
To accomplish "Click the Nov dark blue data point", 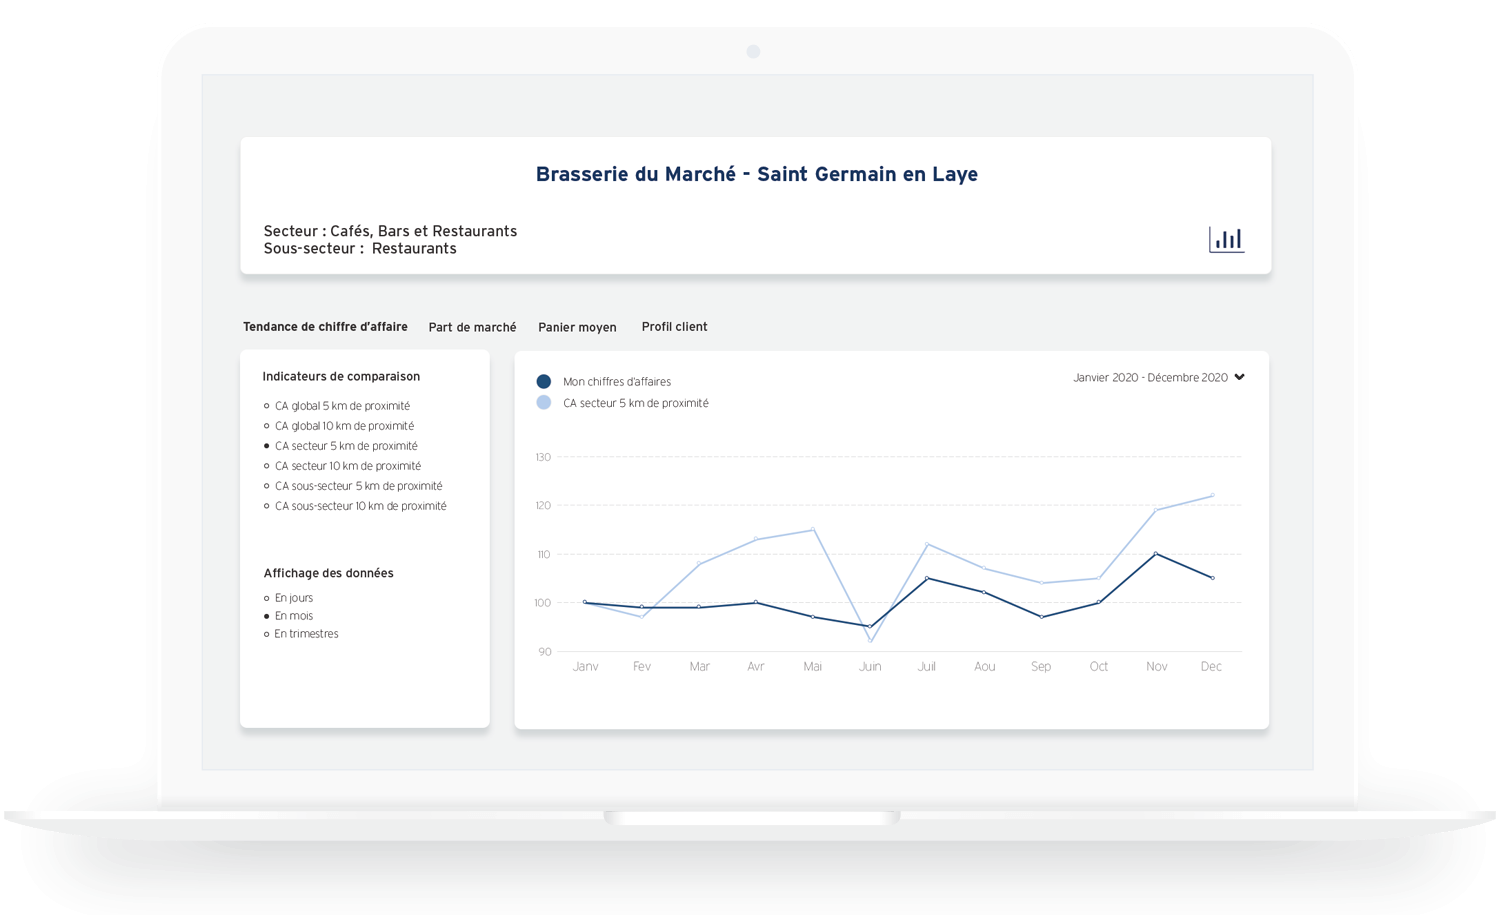I will [1156, 553].
